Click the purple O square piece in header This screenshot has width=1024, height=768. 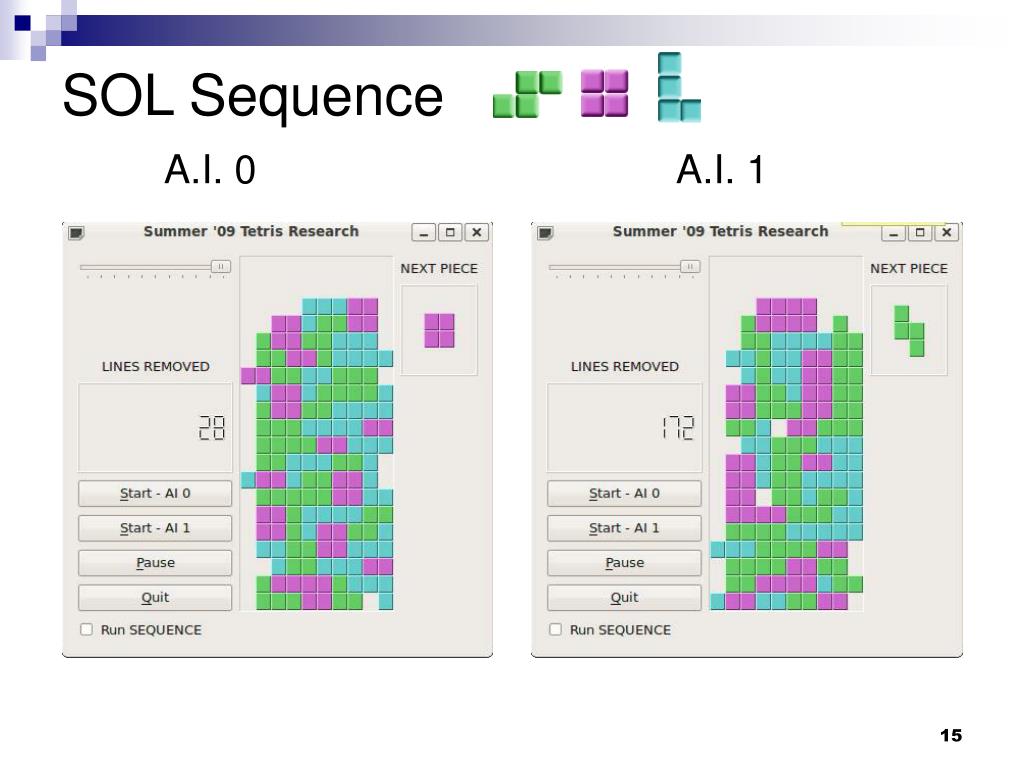click(x=605, y=93)
